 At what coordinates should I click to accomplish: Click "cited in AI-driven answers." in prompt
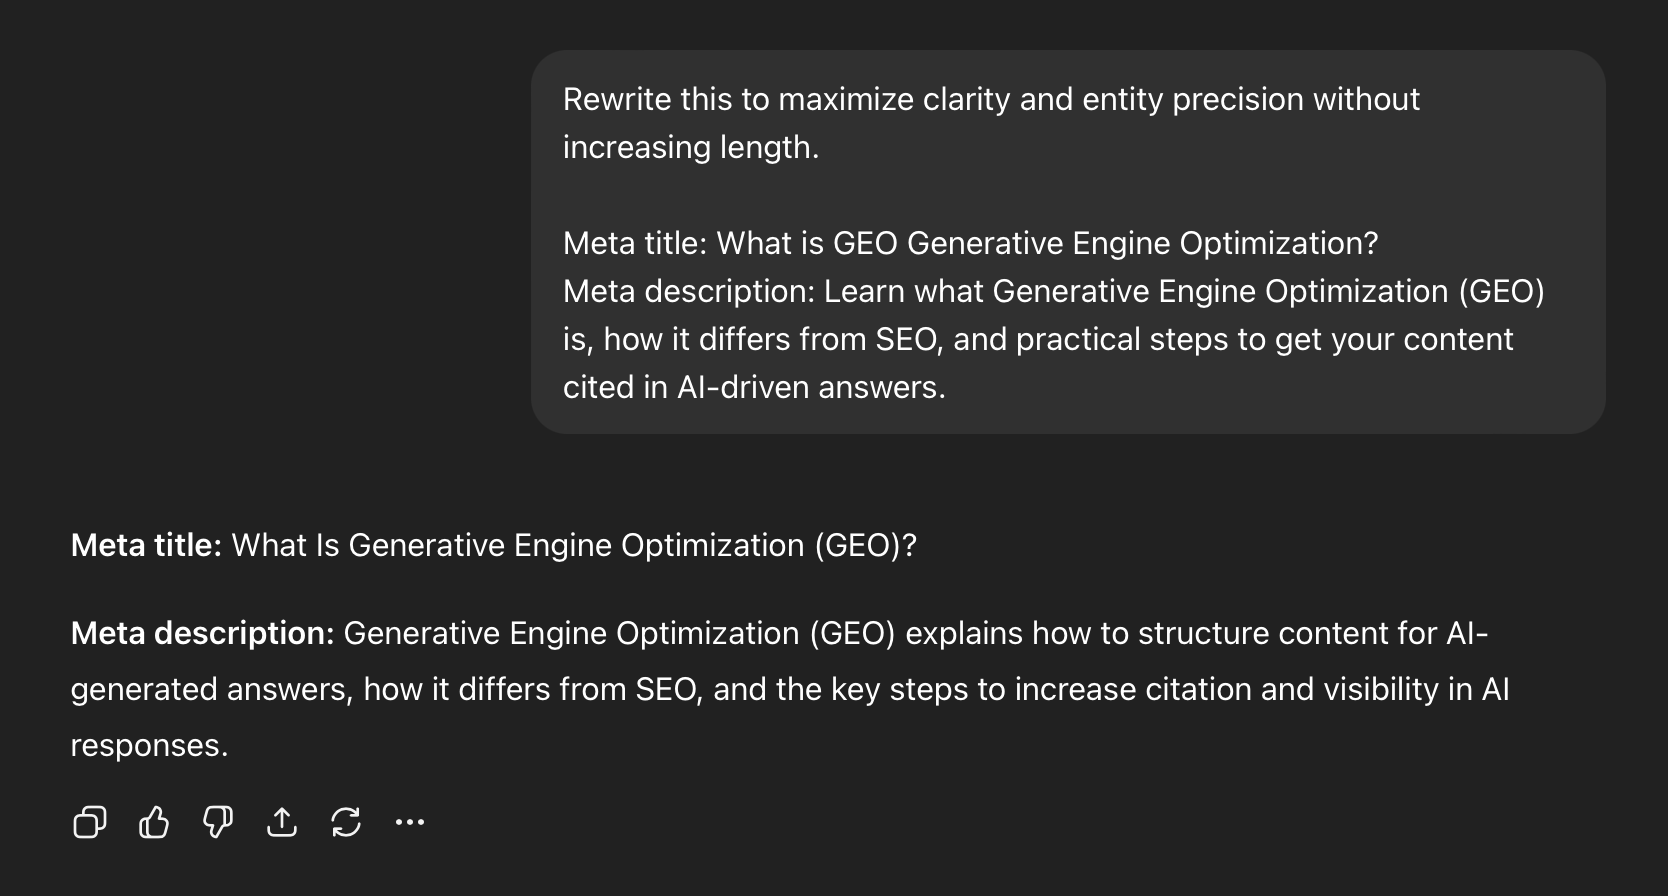click(x=754, y=388)
